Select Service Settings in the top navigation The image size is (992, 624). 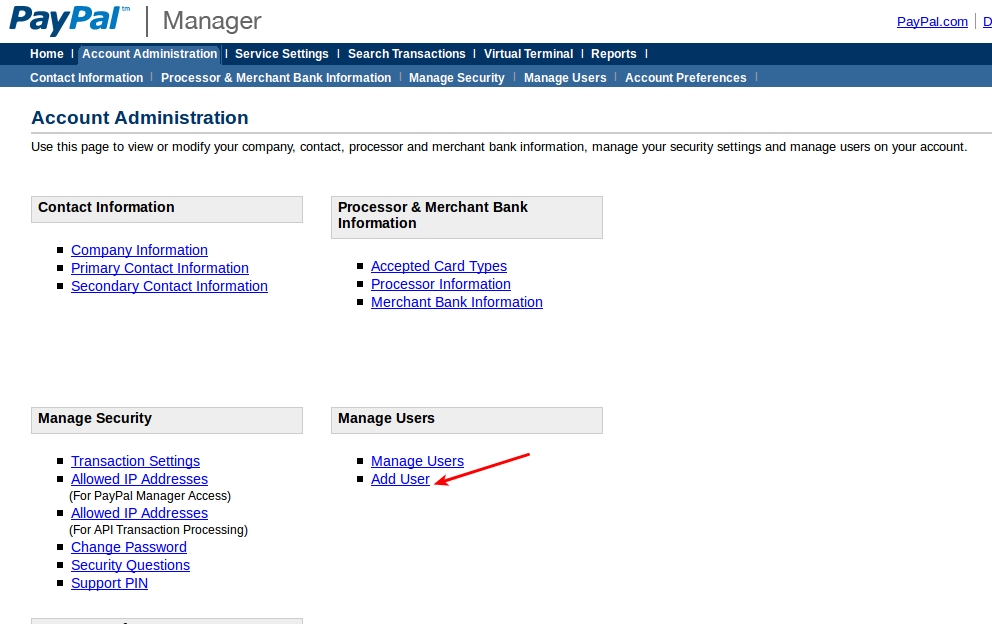[x=281, y=54]
